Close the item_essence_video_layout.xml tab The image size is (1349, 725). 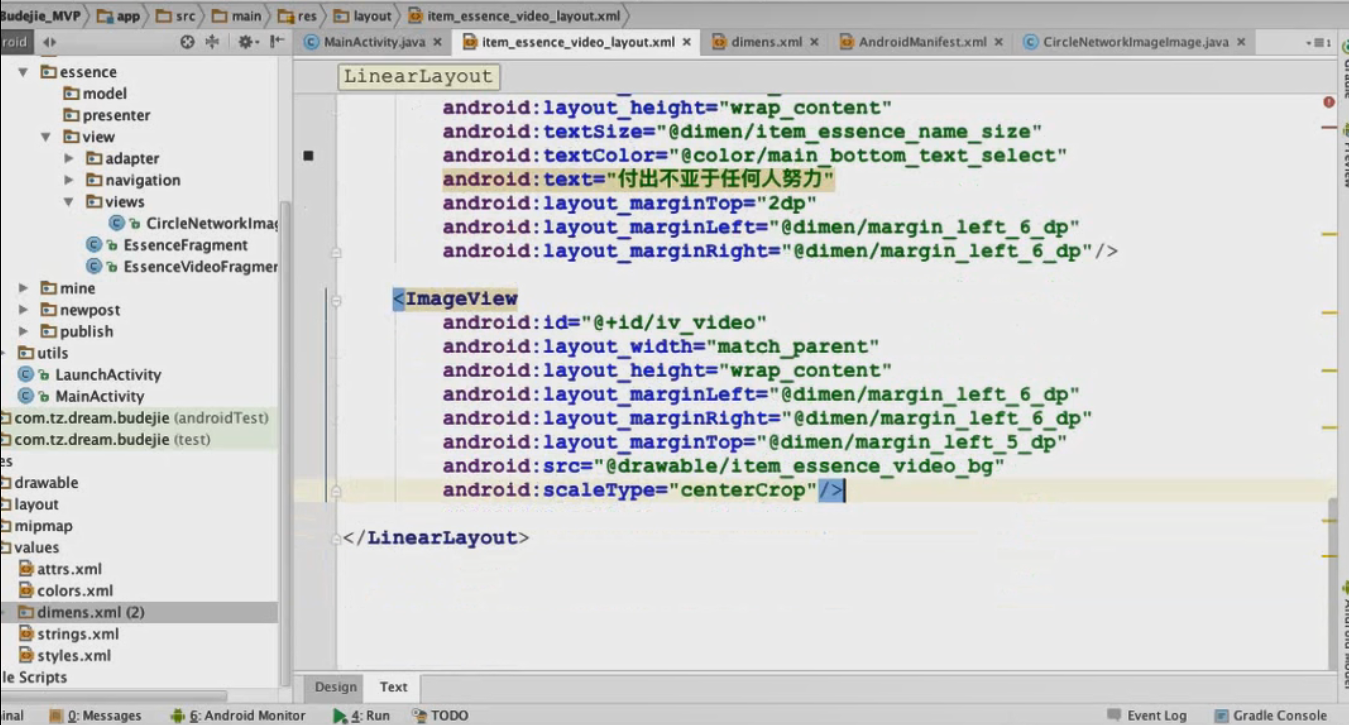click(687, 42)
